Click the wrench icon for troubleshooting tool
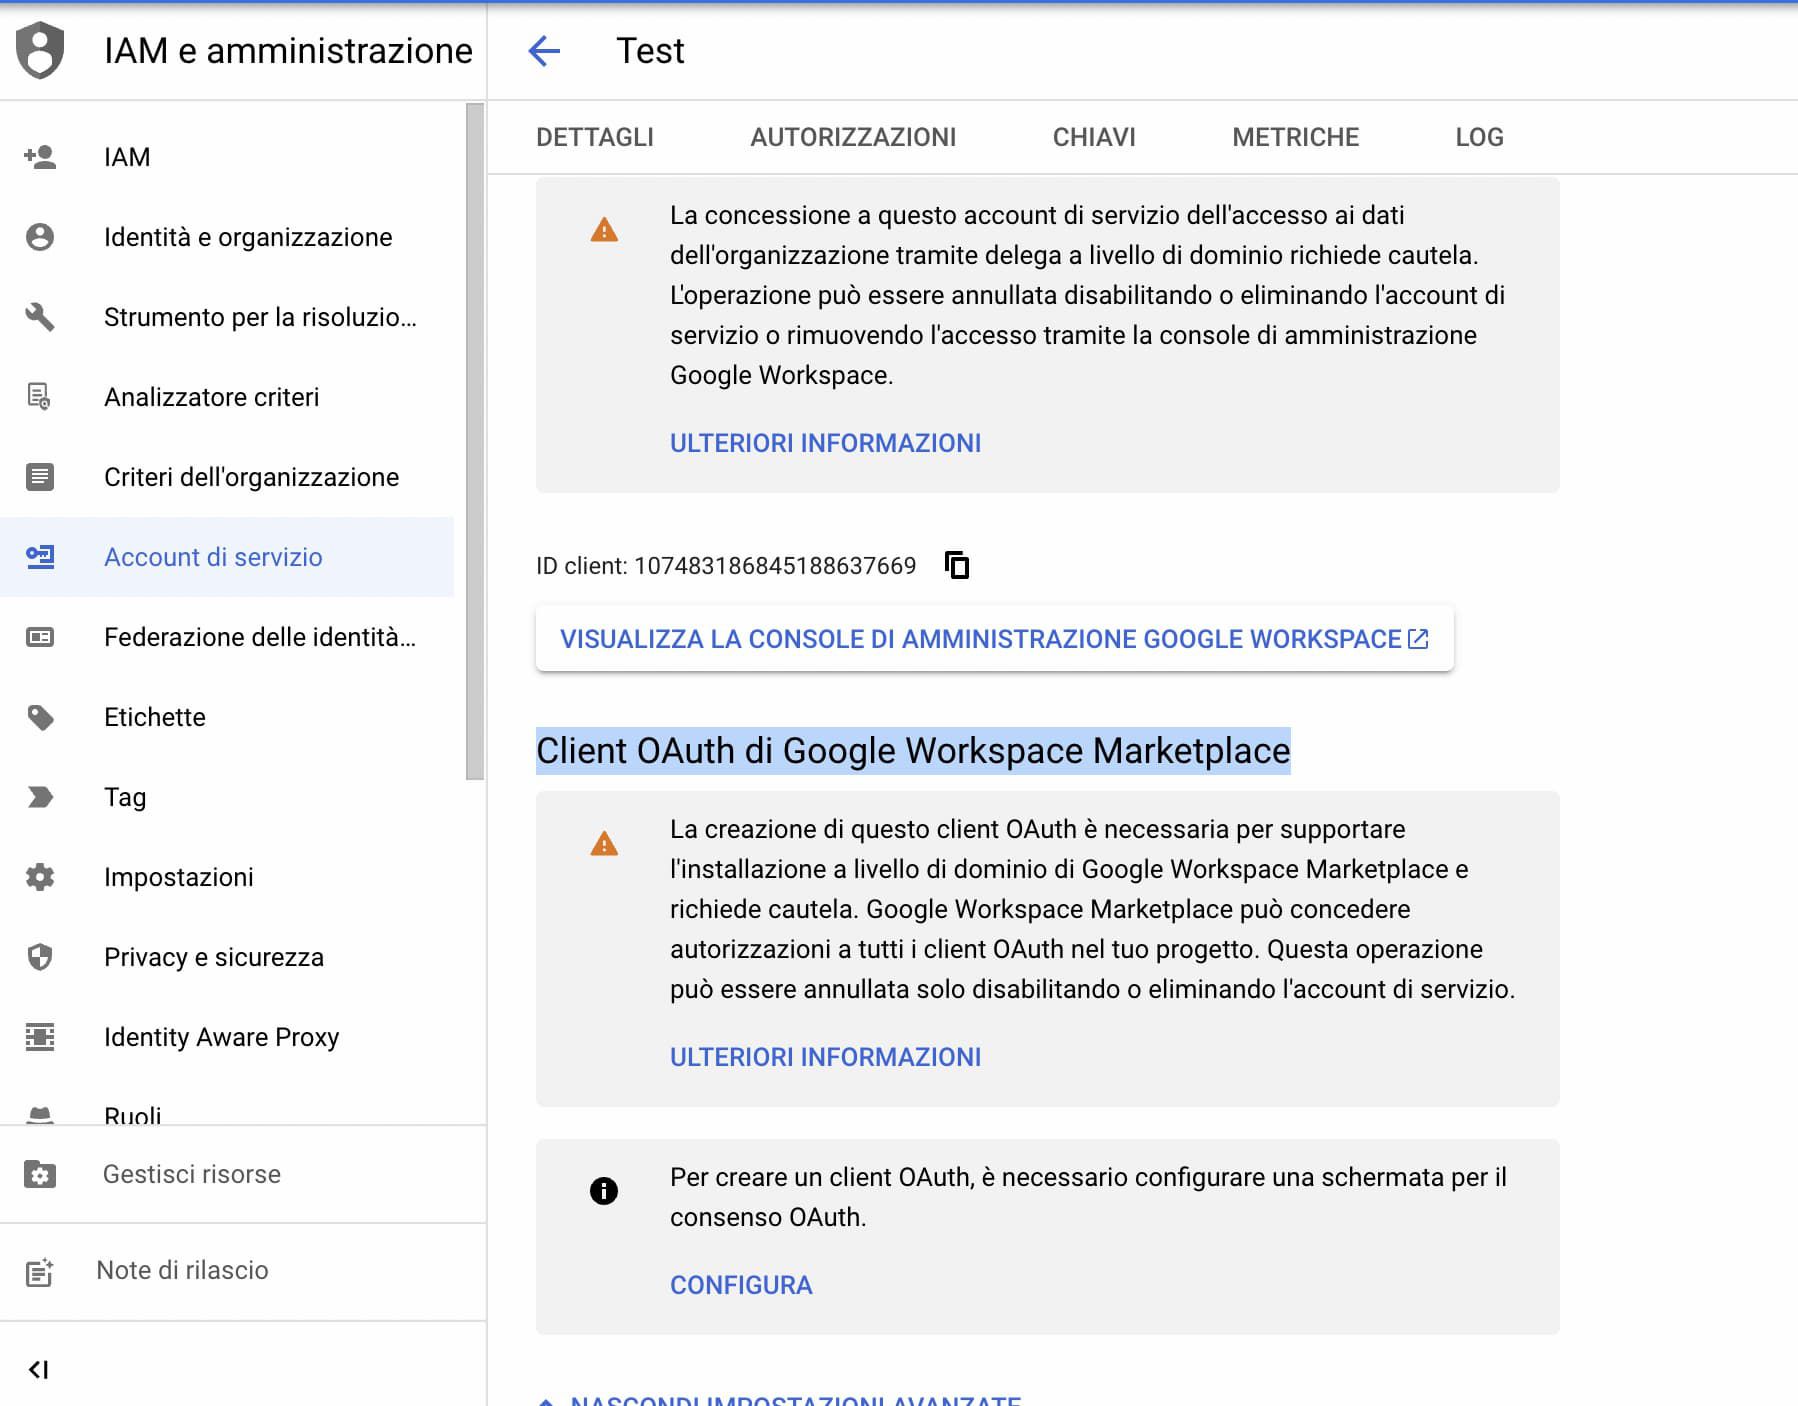Image resolution: width=1798 pixels, height=1406 pixels. (40, 317)
